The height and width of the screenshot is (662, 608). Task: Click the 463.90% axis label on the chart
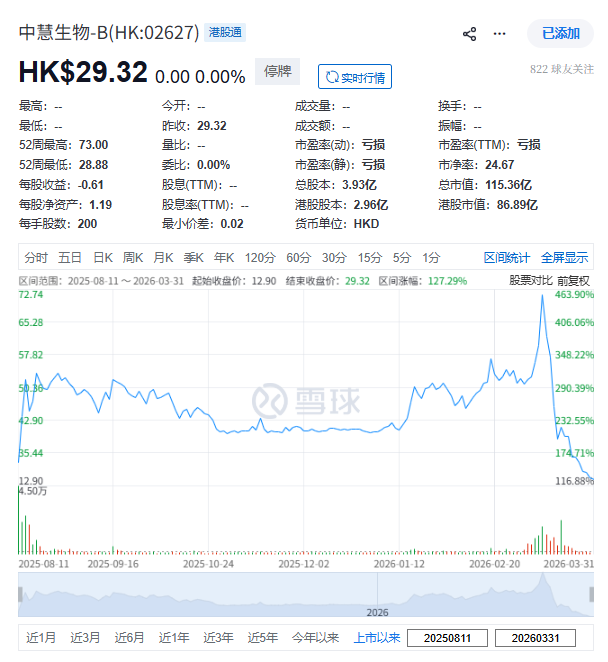click(x=574, y=294)
